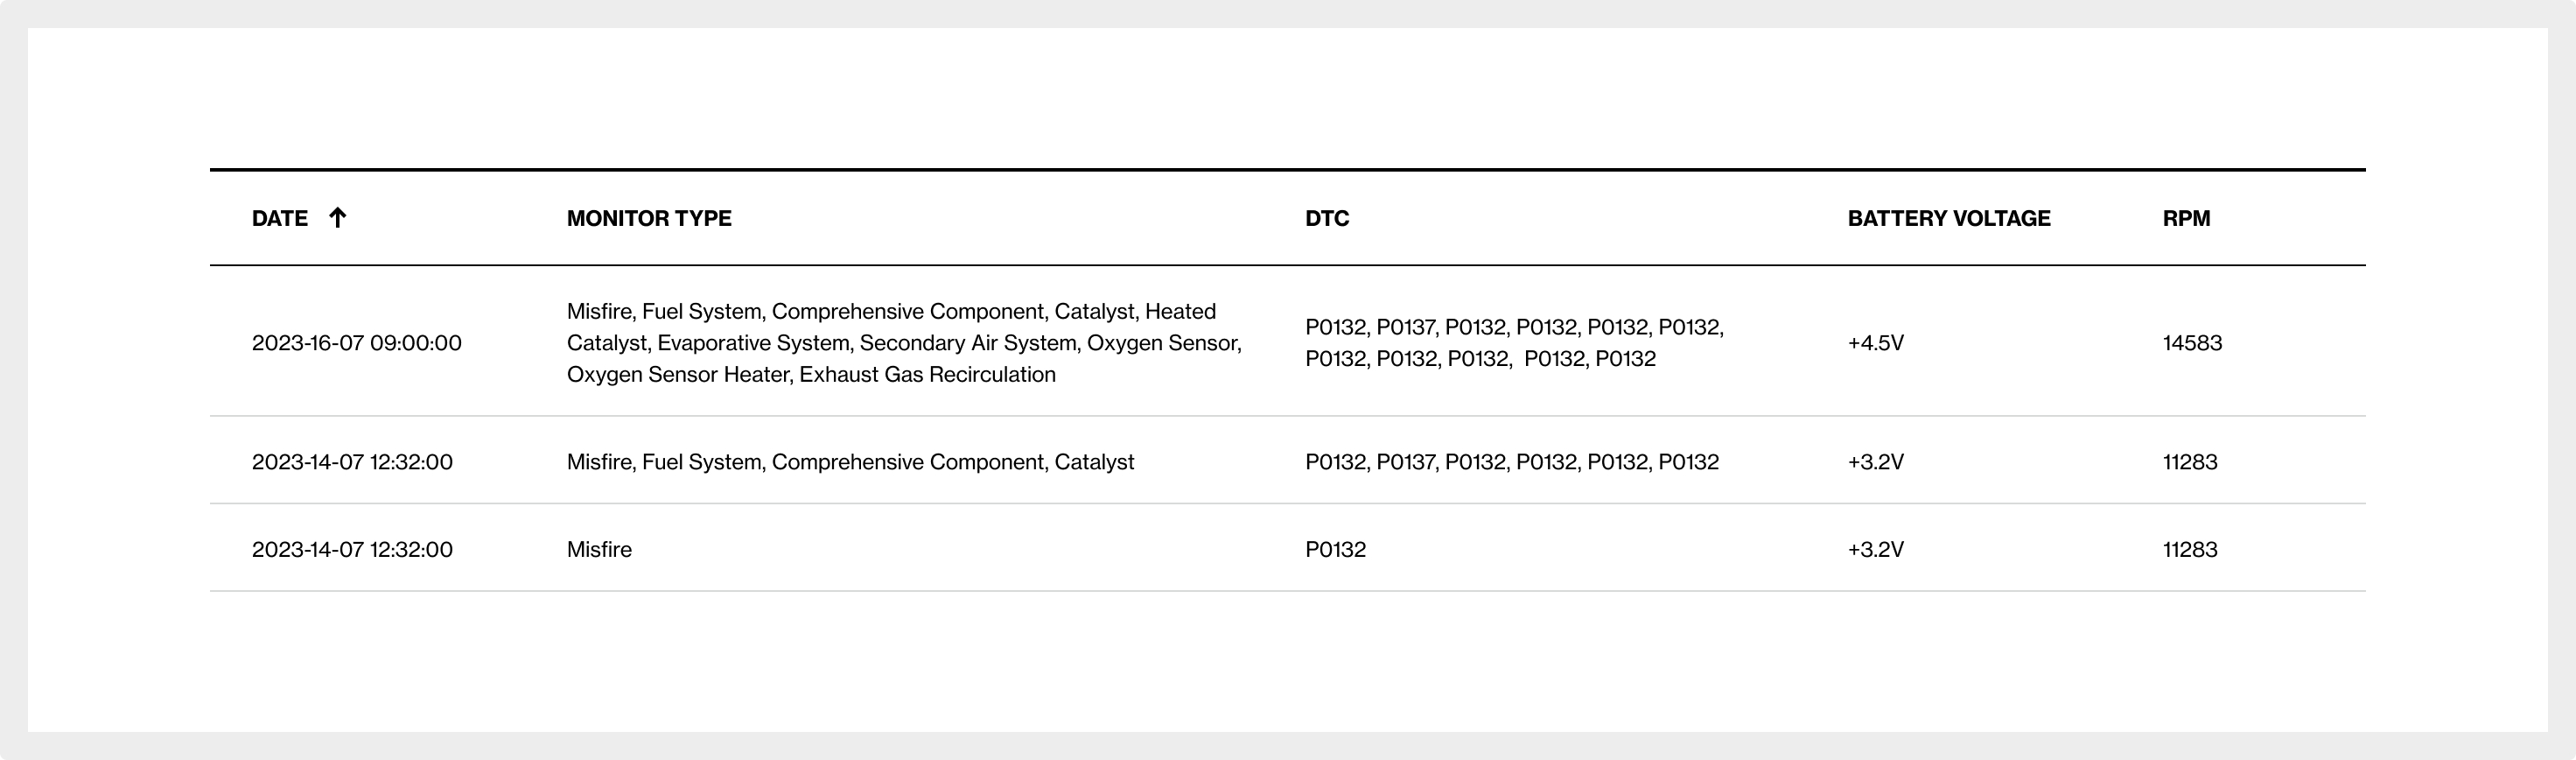Select the +3.2V value in the last row
The image size is (2576, 760).
(x=1875, y=550)
